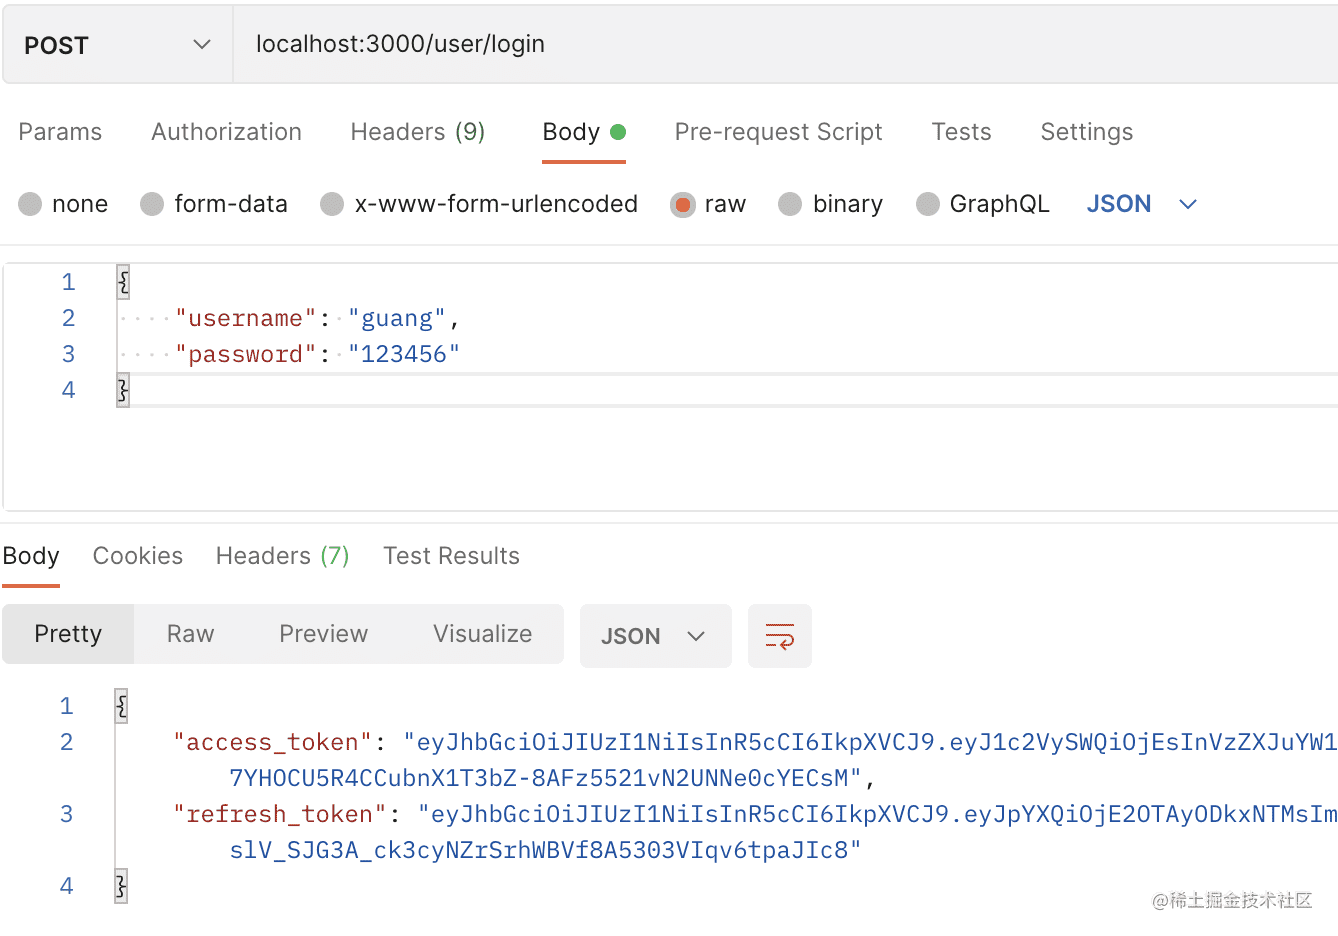
Task: Go to request Headers (9) tab
Action: pyautogui.click(x=417, y=132)
